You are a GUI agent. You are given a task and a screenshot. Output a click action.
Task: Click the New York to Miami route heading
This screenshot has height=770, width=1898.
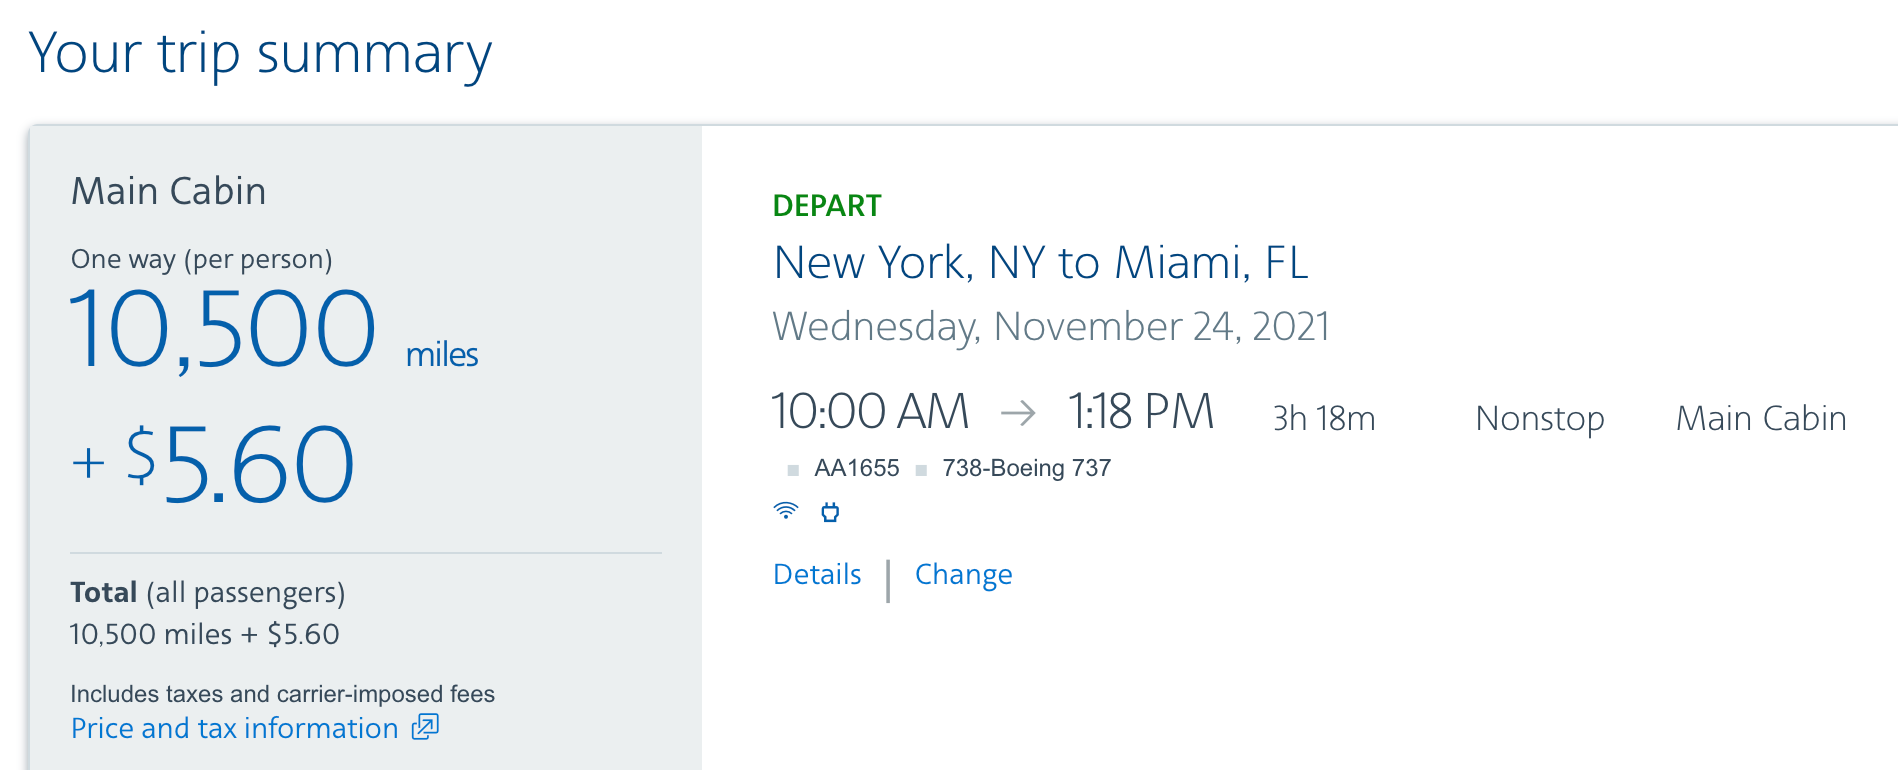tap(1040, 263)
